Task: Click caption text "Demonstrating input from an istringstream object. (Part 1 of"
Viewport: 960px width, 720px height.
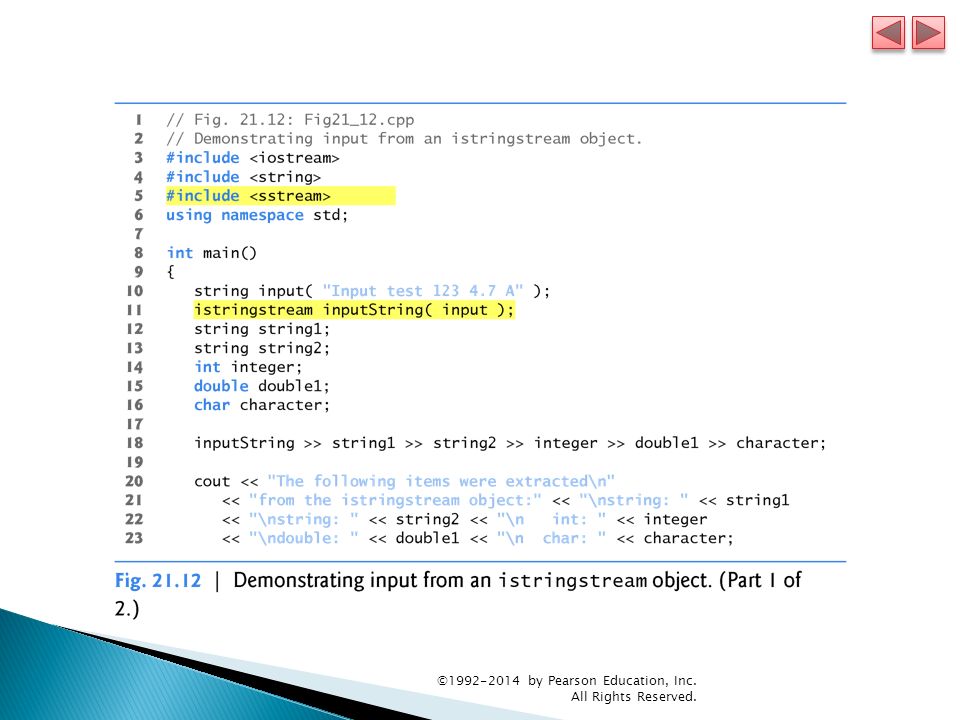Action: click(x=517, y=580)
